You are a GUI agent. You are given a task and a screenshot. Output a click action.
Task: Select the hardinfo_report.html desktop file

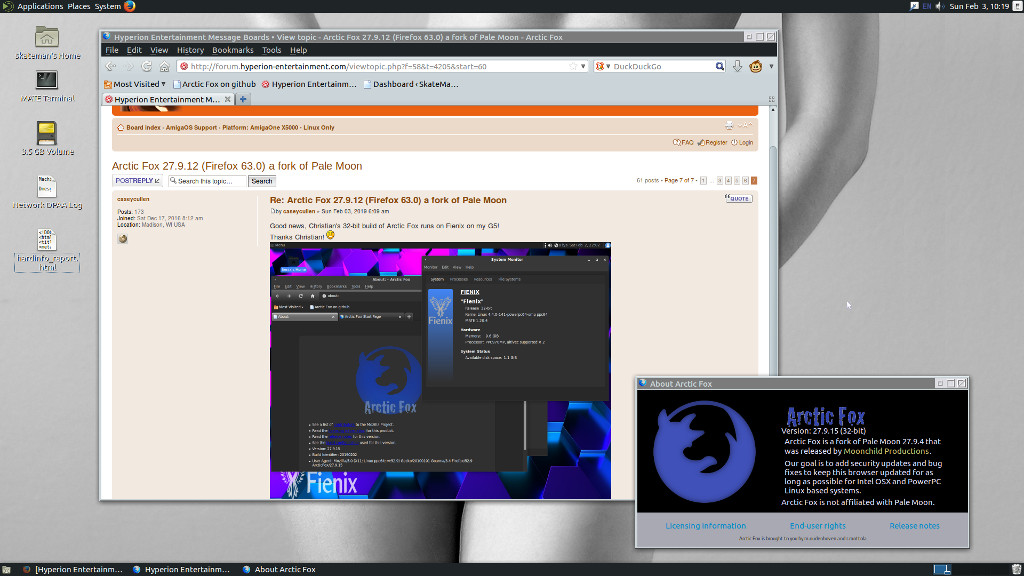(47, 250)
